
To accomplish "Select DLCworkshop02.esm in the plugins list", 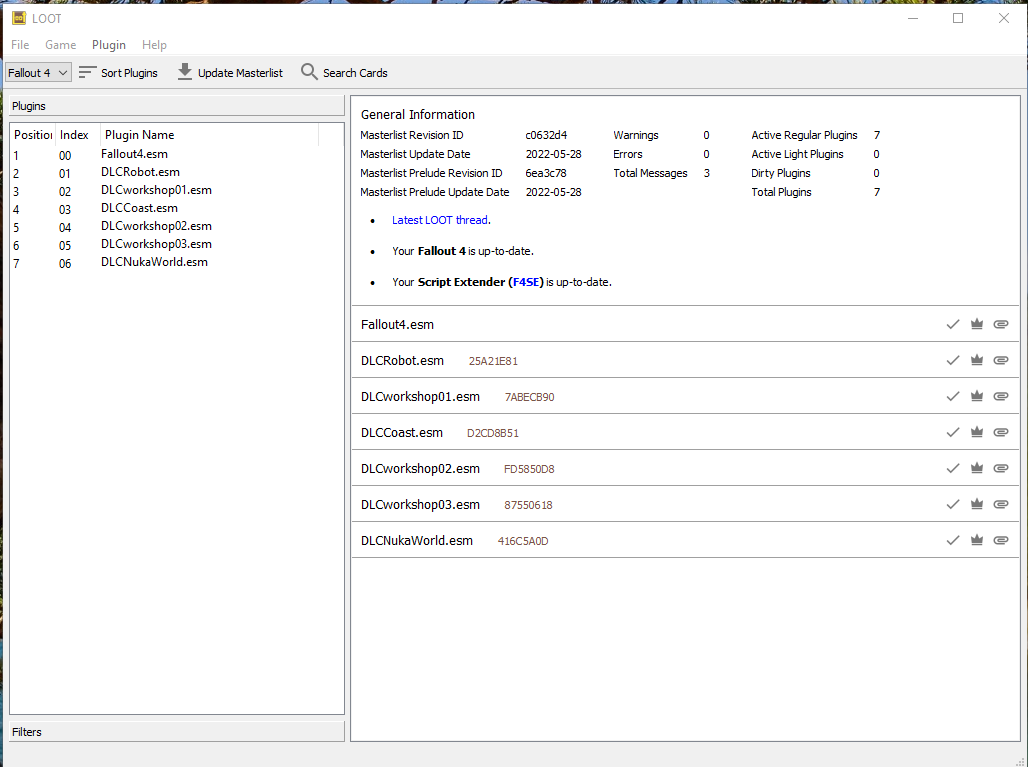I will coord(156,226).
